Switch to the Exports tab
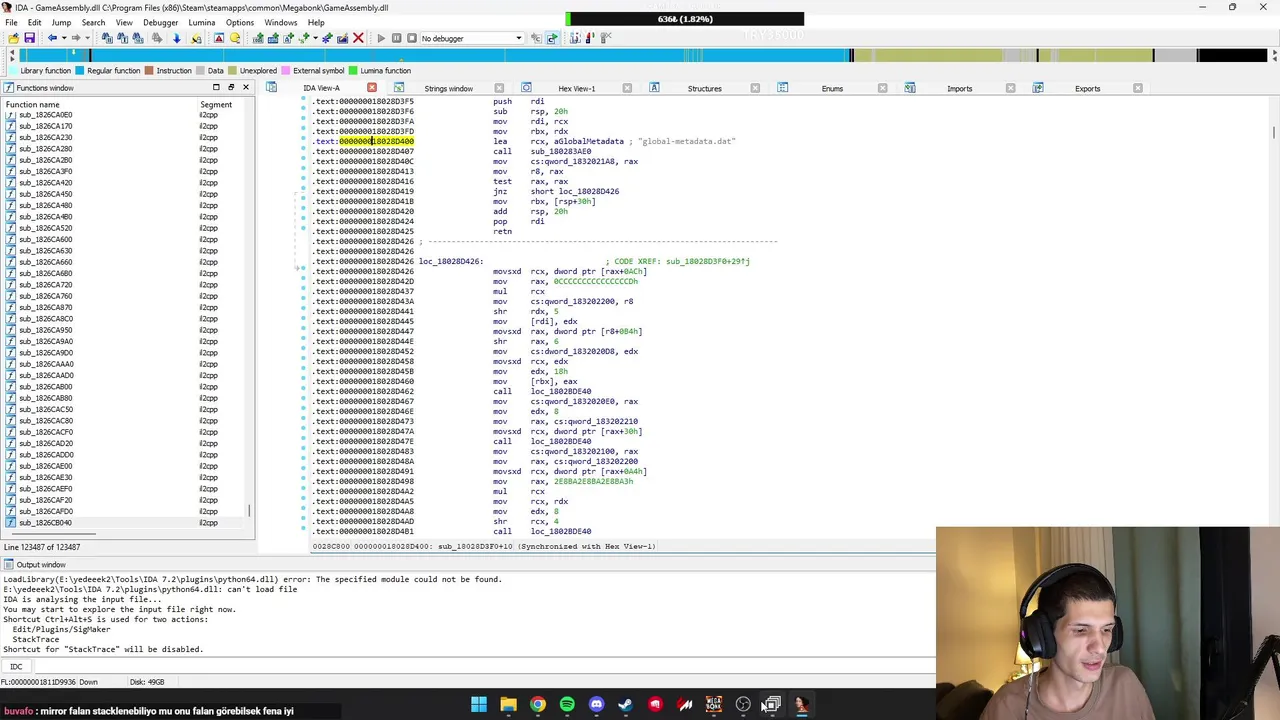The image size is (1280, 720). tap(1087, 88)
